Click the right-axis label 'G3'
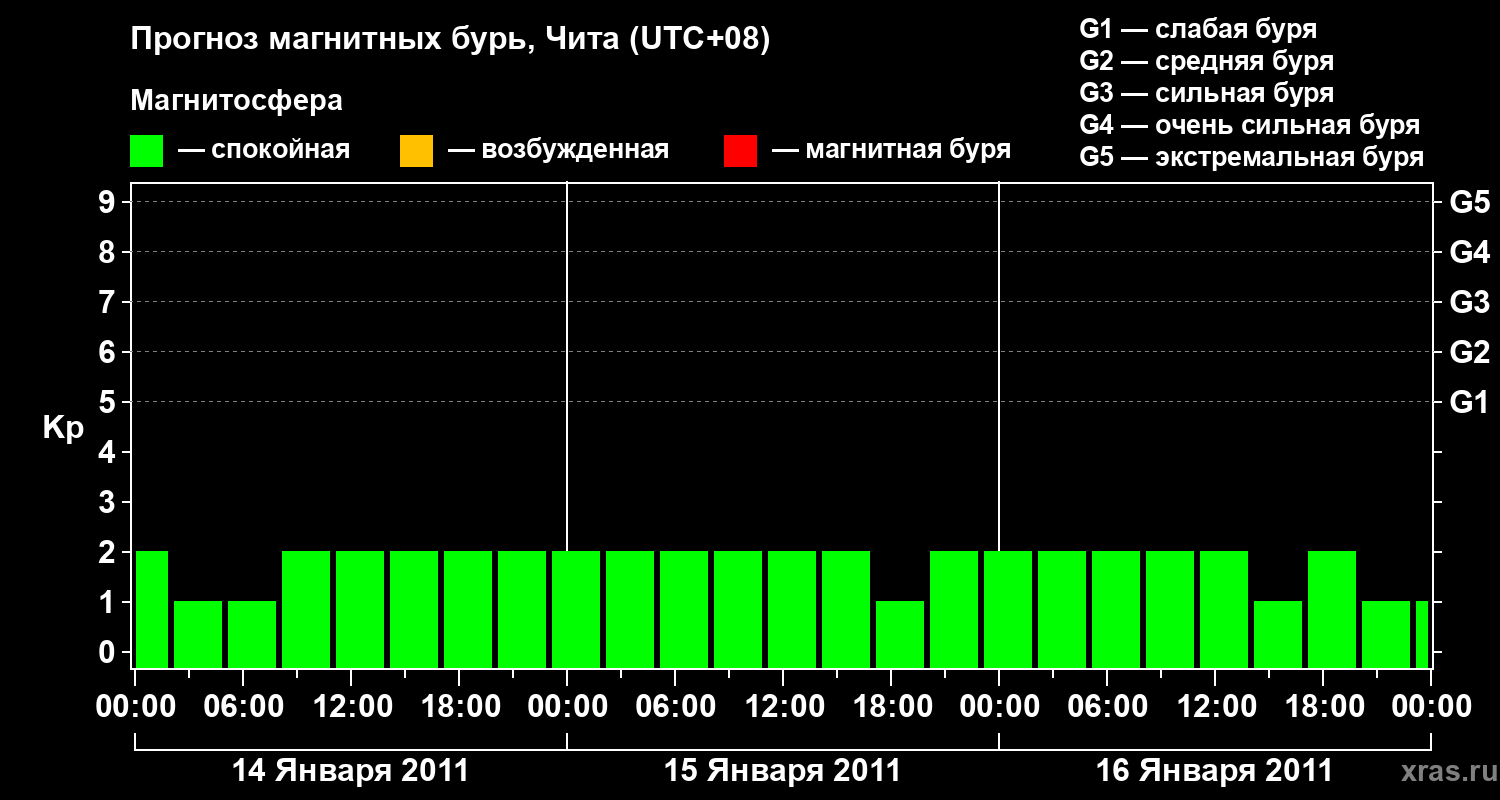Screen dimensions: 1500x800 coord(1469,302)
